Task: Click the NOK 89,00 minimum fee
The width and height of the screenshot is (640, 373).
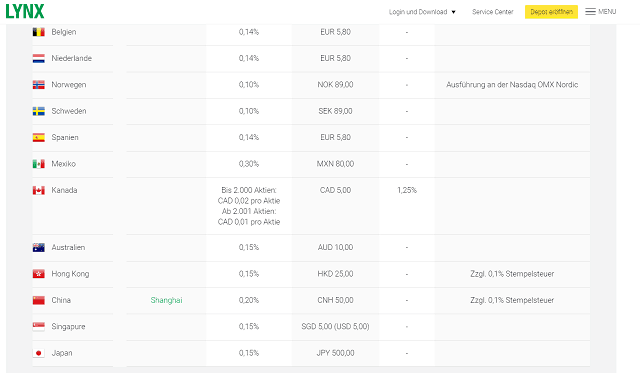Action: click(x=336, y=85)
